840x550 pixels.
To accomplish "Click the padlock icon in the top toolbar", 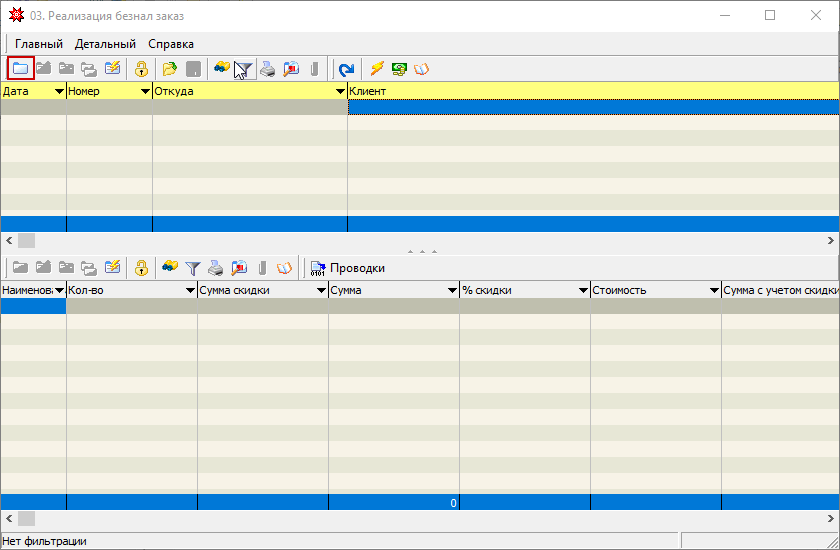I will [141, 69].
